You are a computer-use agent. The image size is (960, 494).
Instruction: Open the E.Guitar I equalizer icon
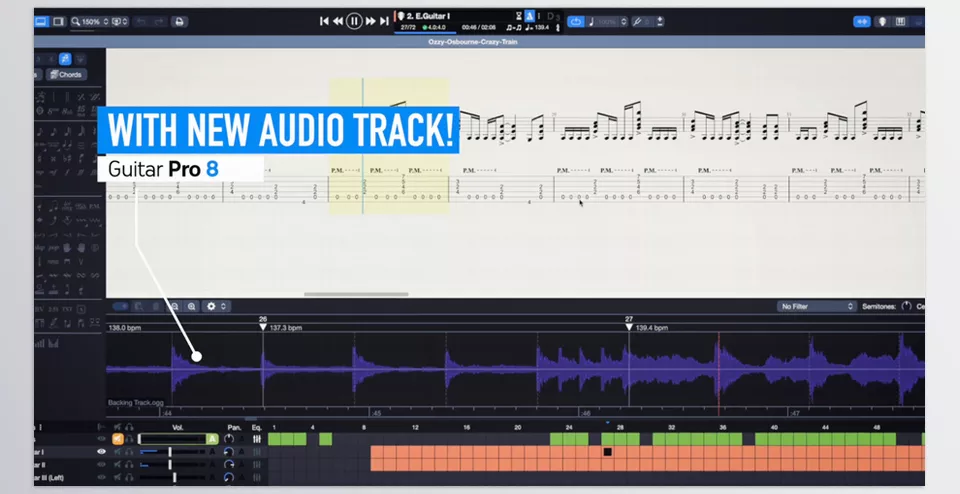(257, 452)
